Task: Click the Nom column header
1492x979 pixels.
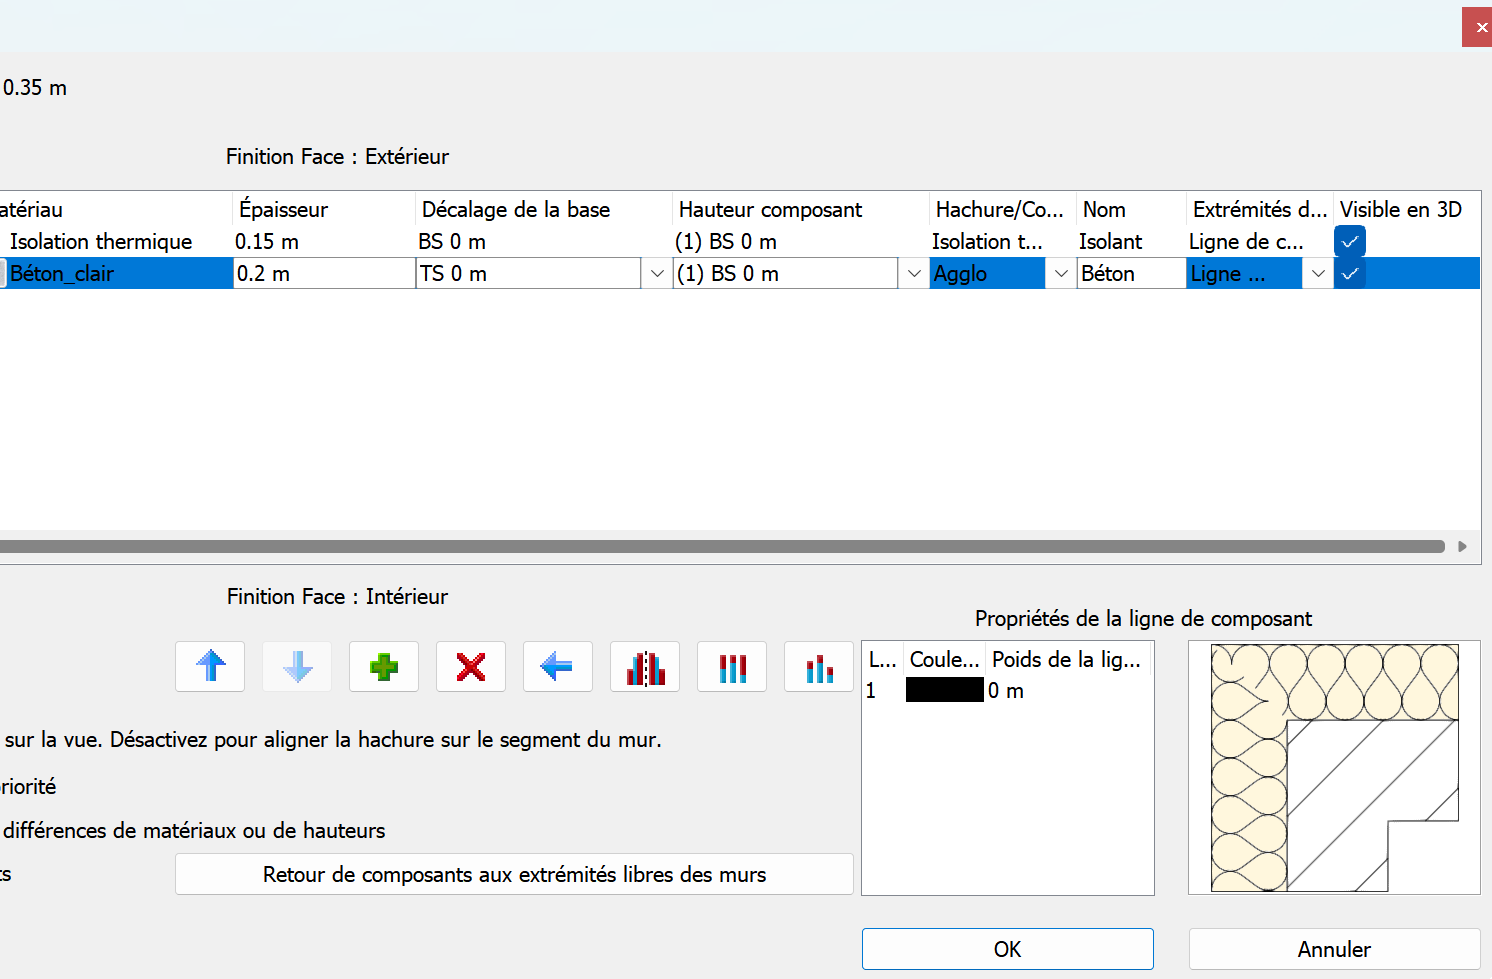Action: (x=1104, y=210)
